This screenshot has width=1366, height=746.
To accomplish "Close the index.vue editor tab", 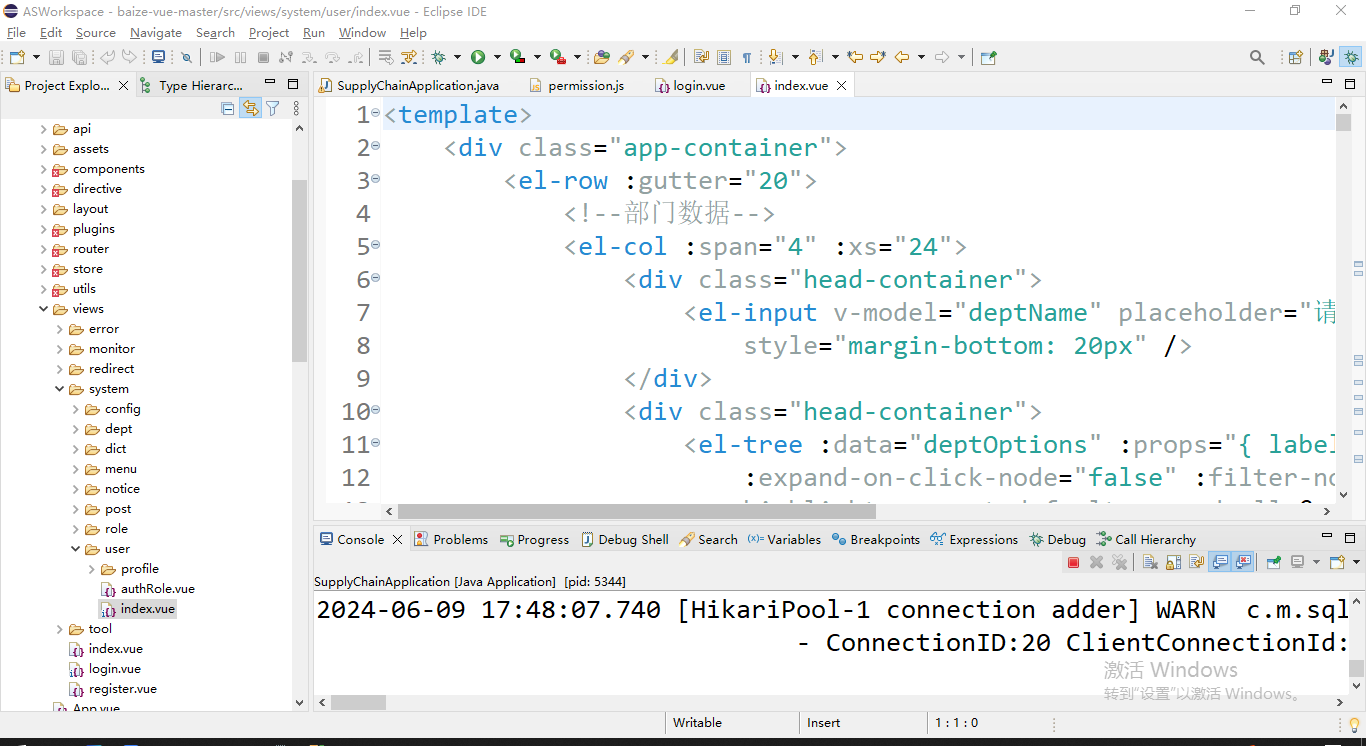I will (x=841, y=85).
